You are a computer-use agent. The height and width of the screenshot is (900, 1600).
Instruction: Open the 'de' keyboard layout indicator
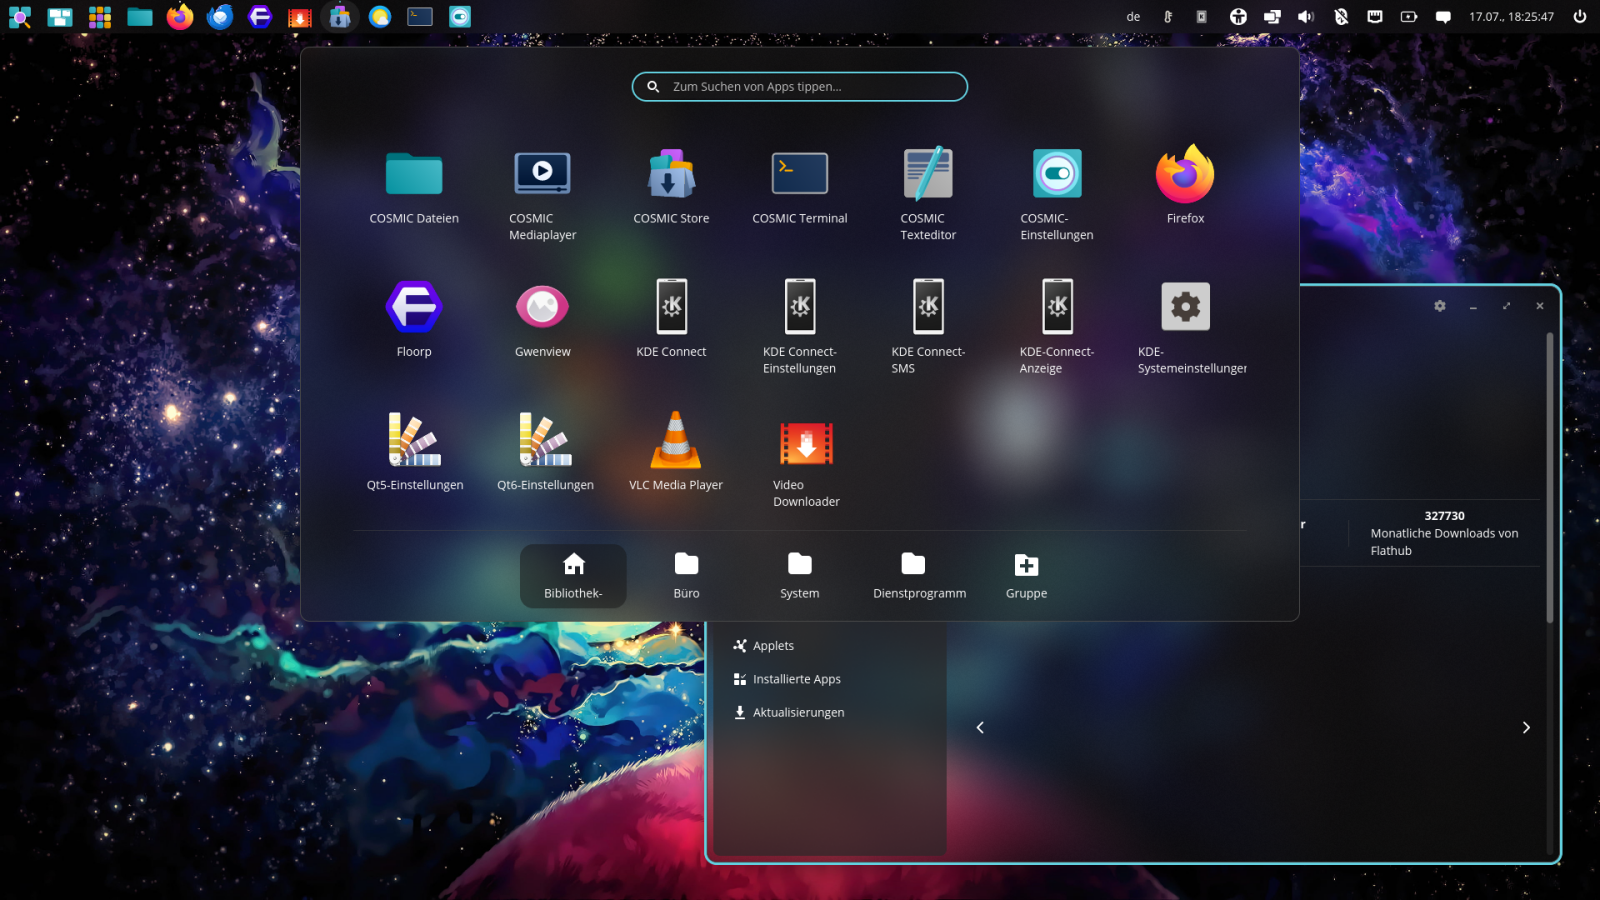point(1133,17)
